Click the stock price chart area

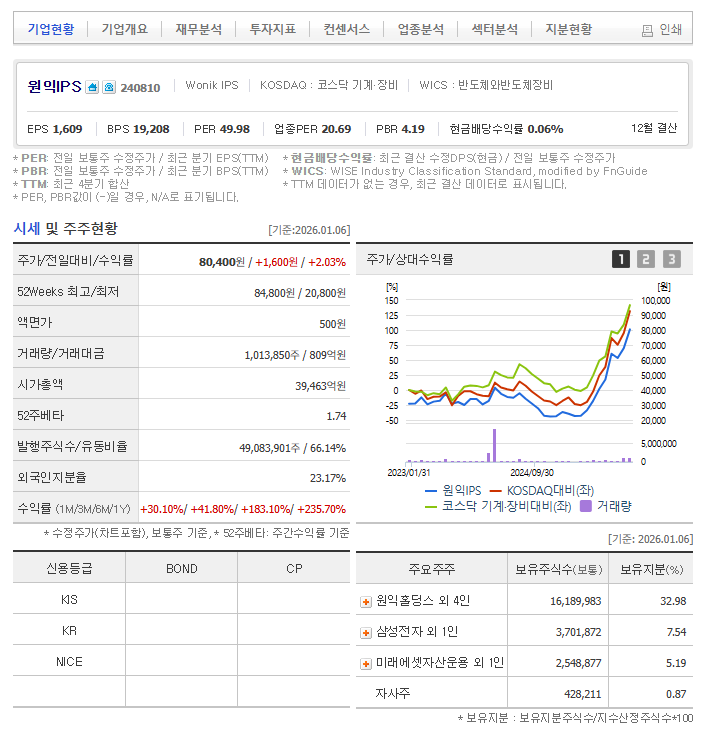click(519, 360)
